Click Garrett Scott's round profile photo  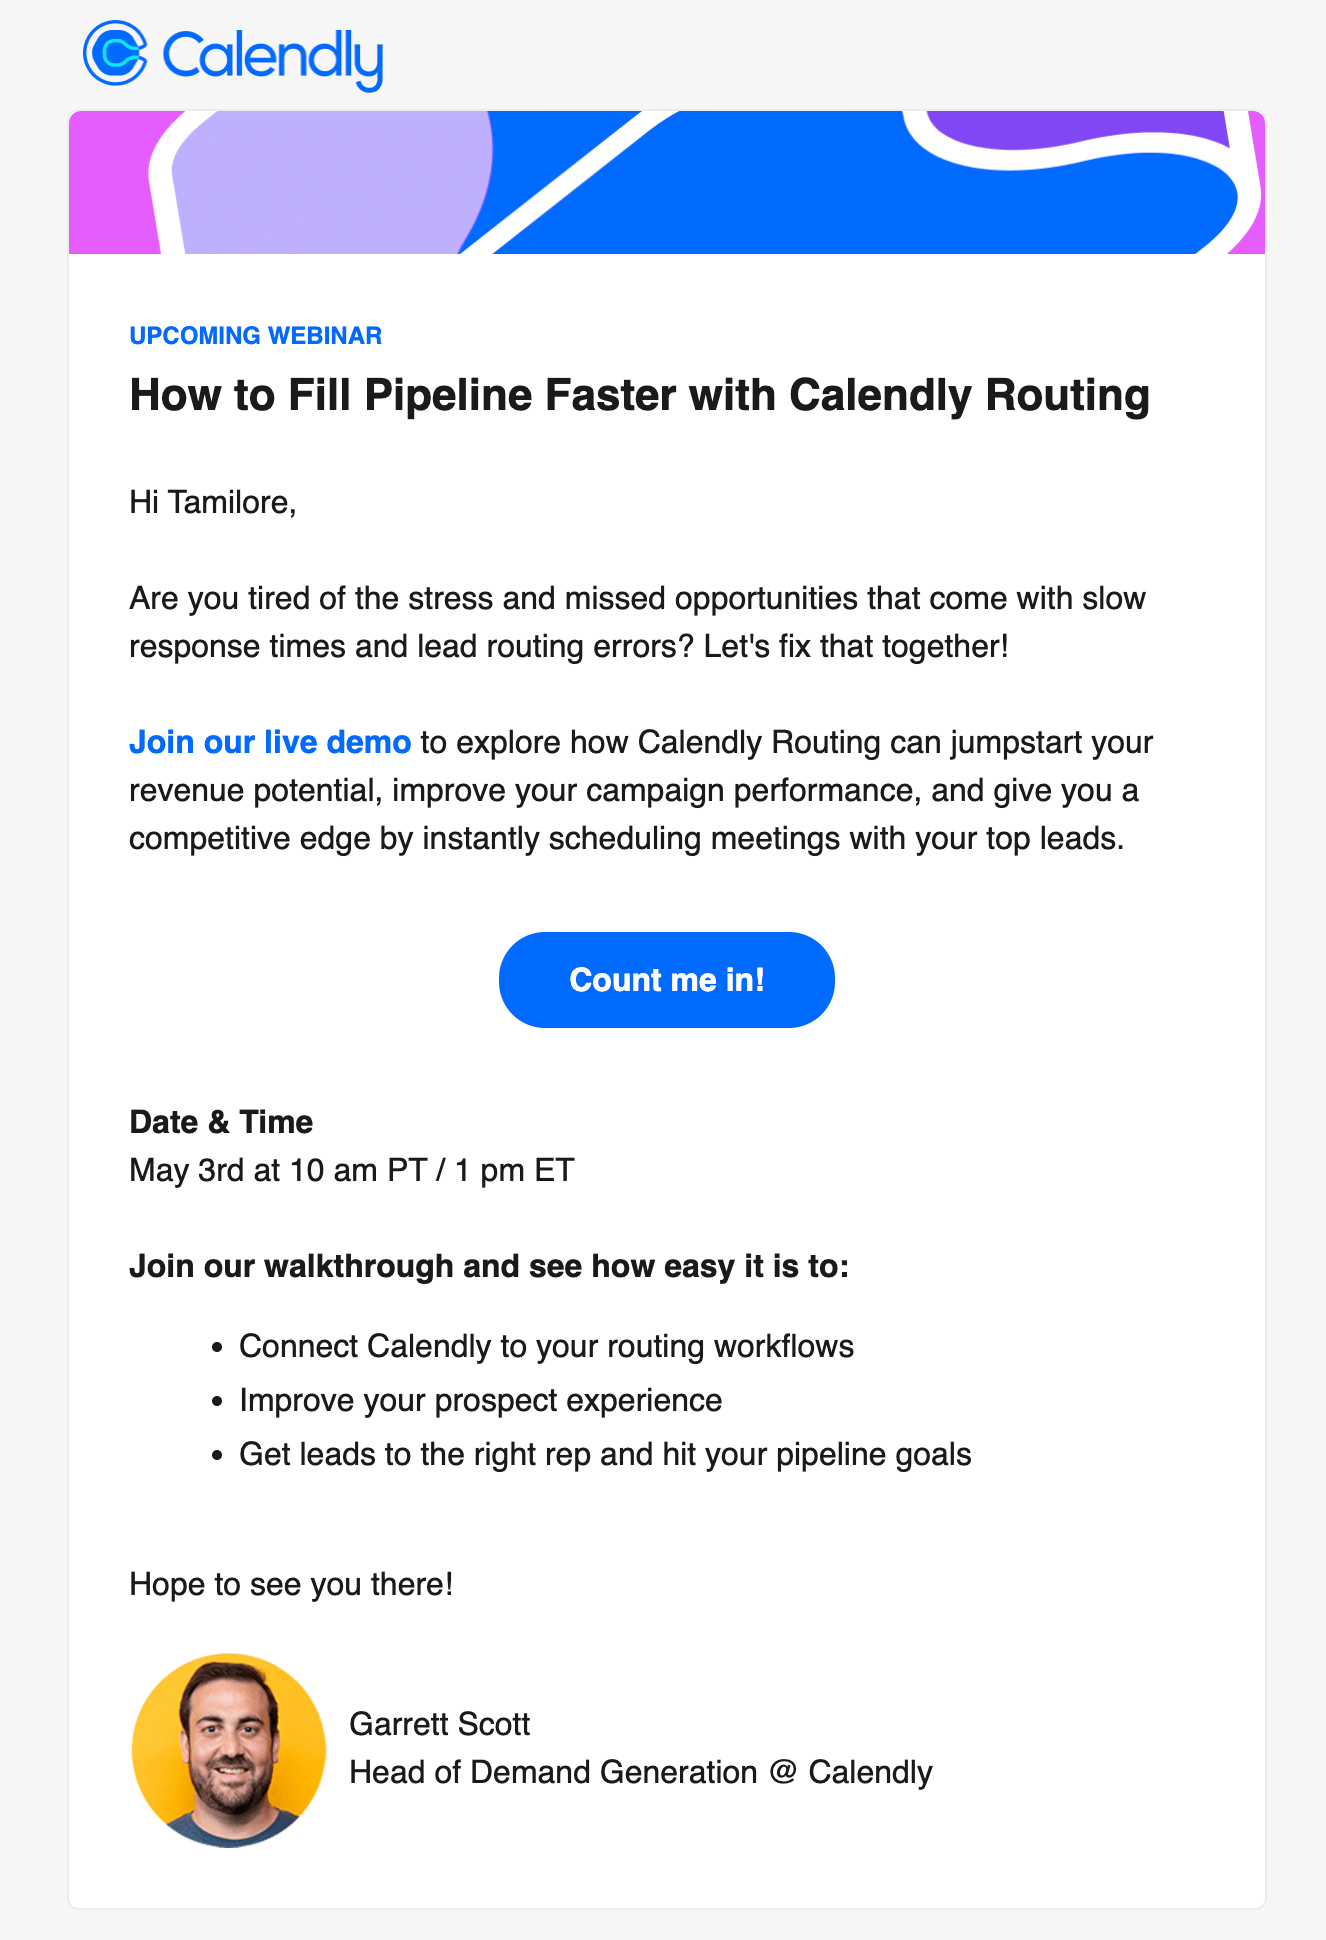(x=229, y=1750)
